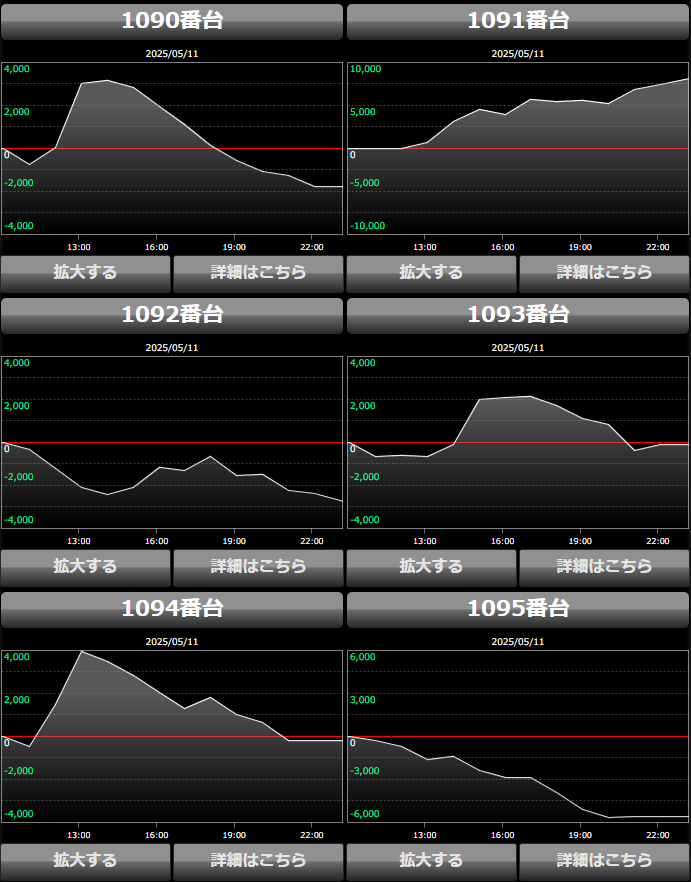
Task: Click the 2025/05/11 date above the 1093 graph
Action: coord(518,348)
